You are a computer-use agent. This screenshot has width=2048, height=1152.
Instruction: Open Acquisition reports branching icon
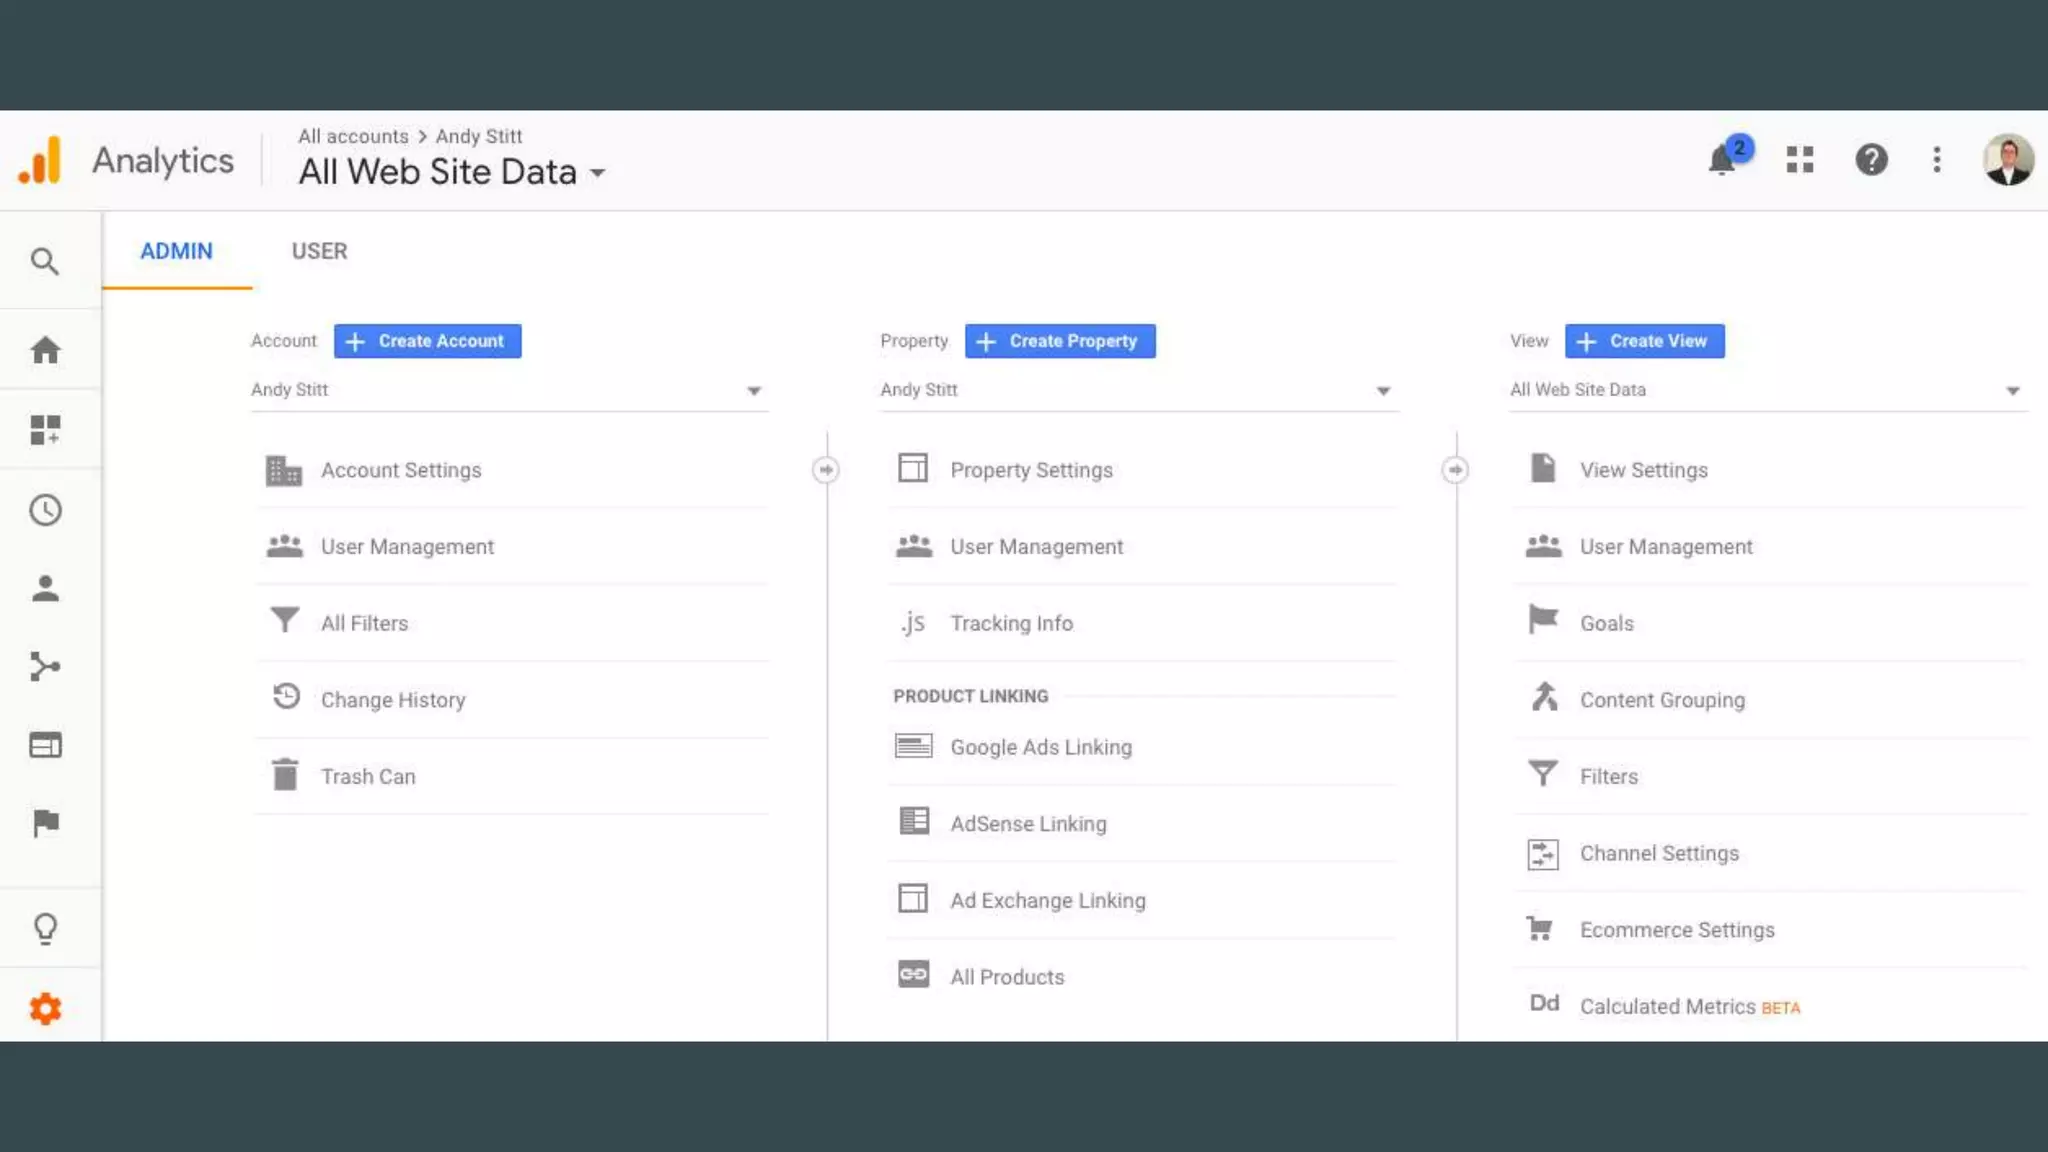coord(45,667)
